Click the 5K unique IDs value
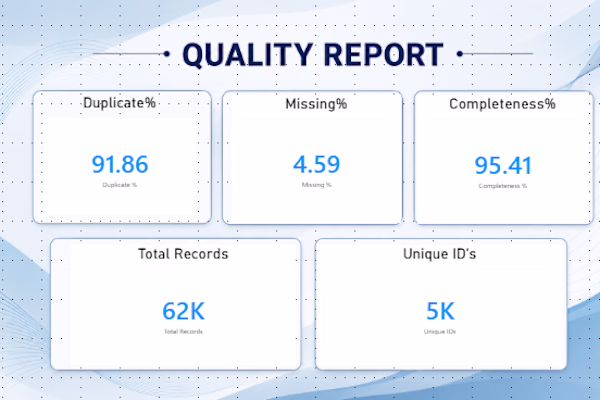This screenshot has width=600, height=400. (440, 311)
